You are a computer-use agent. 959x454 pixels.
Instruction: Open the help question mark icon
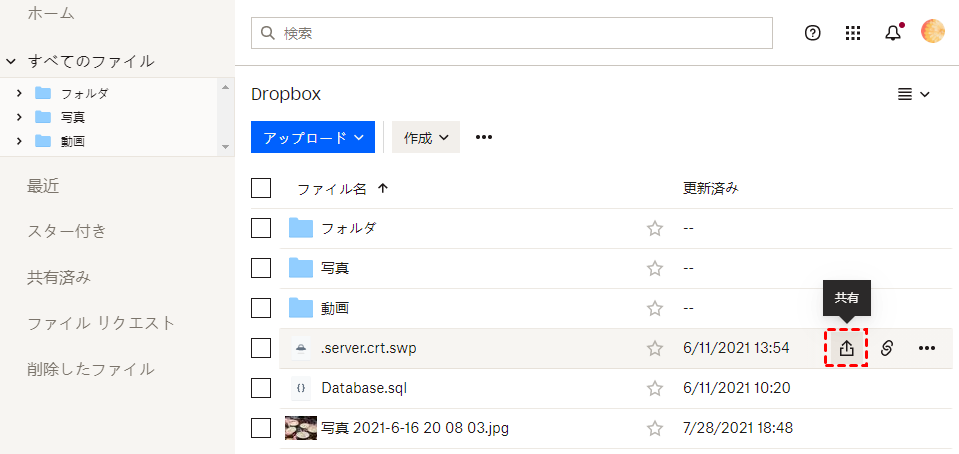click(x=813, y=33)
